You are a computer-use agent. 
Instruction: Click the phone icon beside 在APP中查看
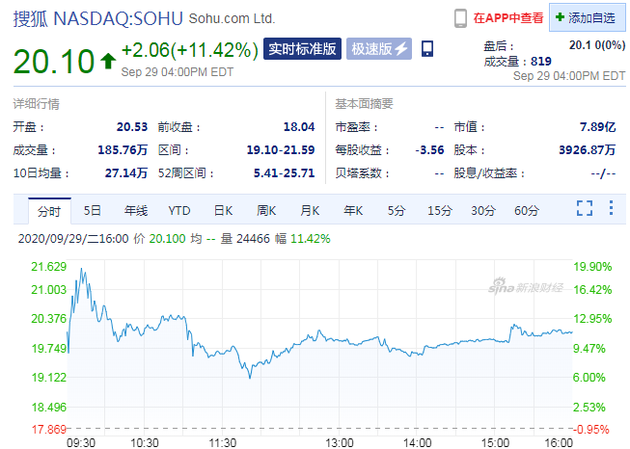click(460, 18)
